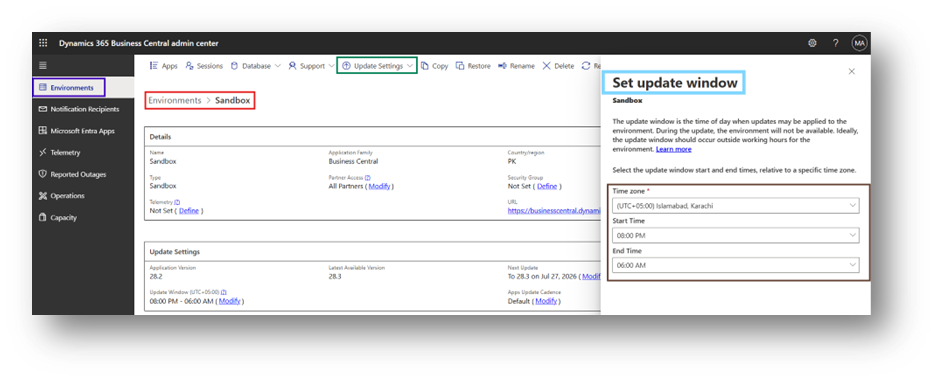This screenshot has height=380, width=936.
Task: Open the settings gear in header
Action: (x=812, y=43)
